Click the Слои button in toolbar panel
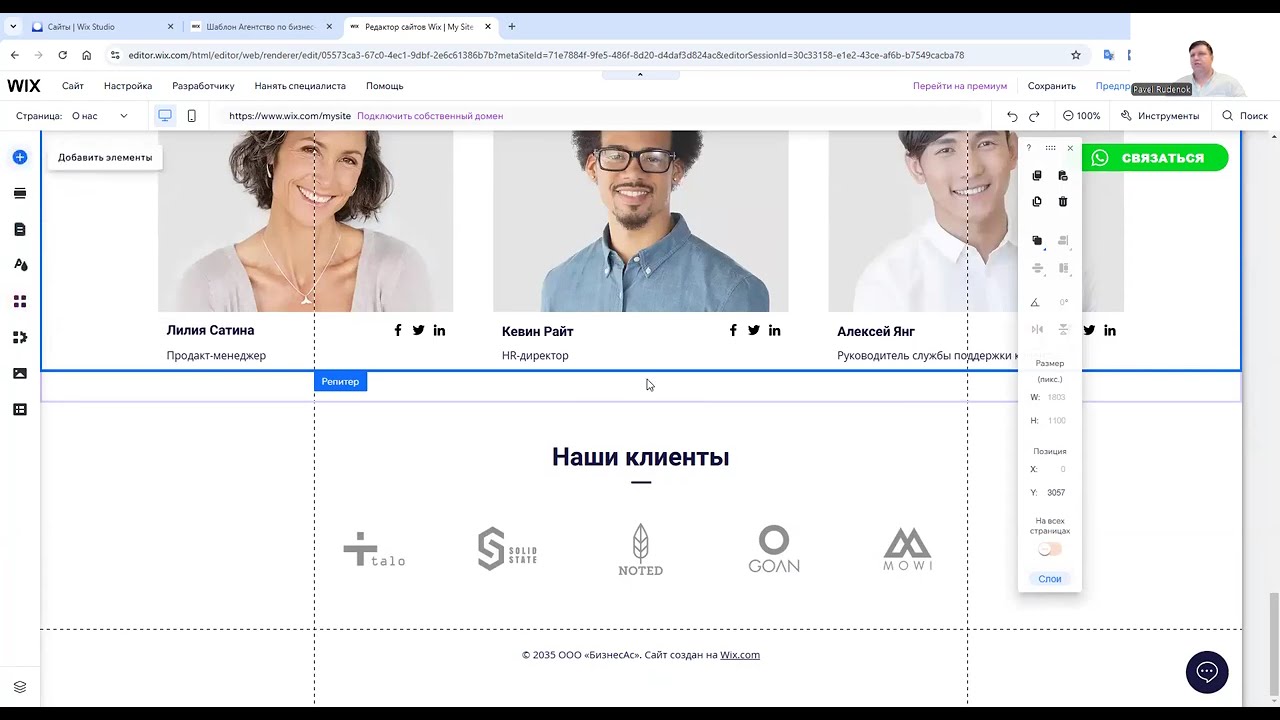1280x720 pixels. [1050, 579]
